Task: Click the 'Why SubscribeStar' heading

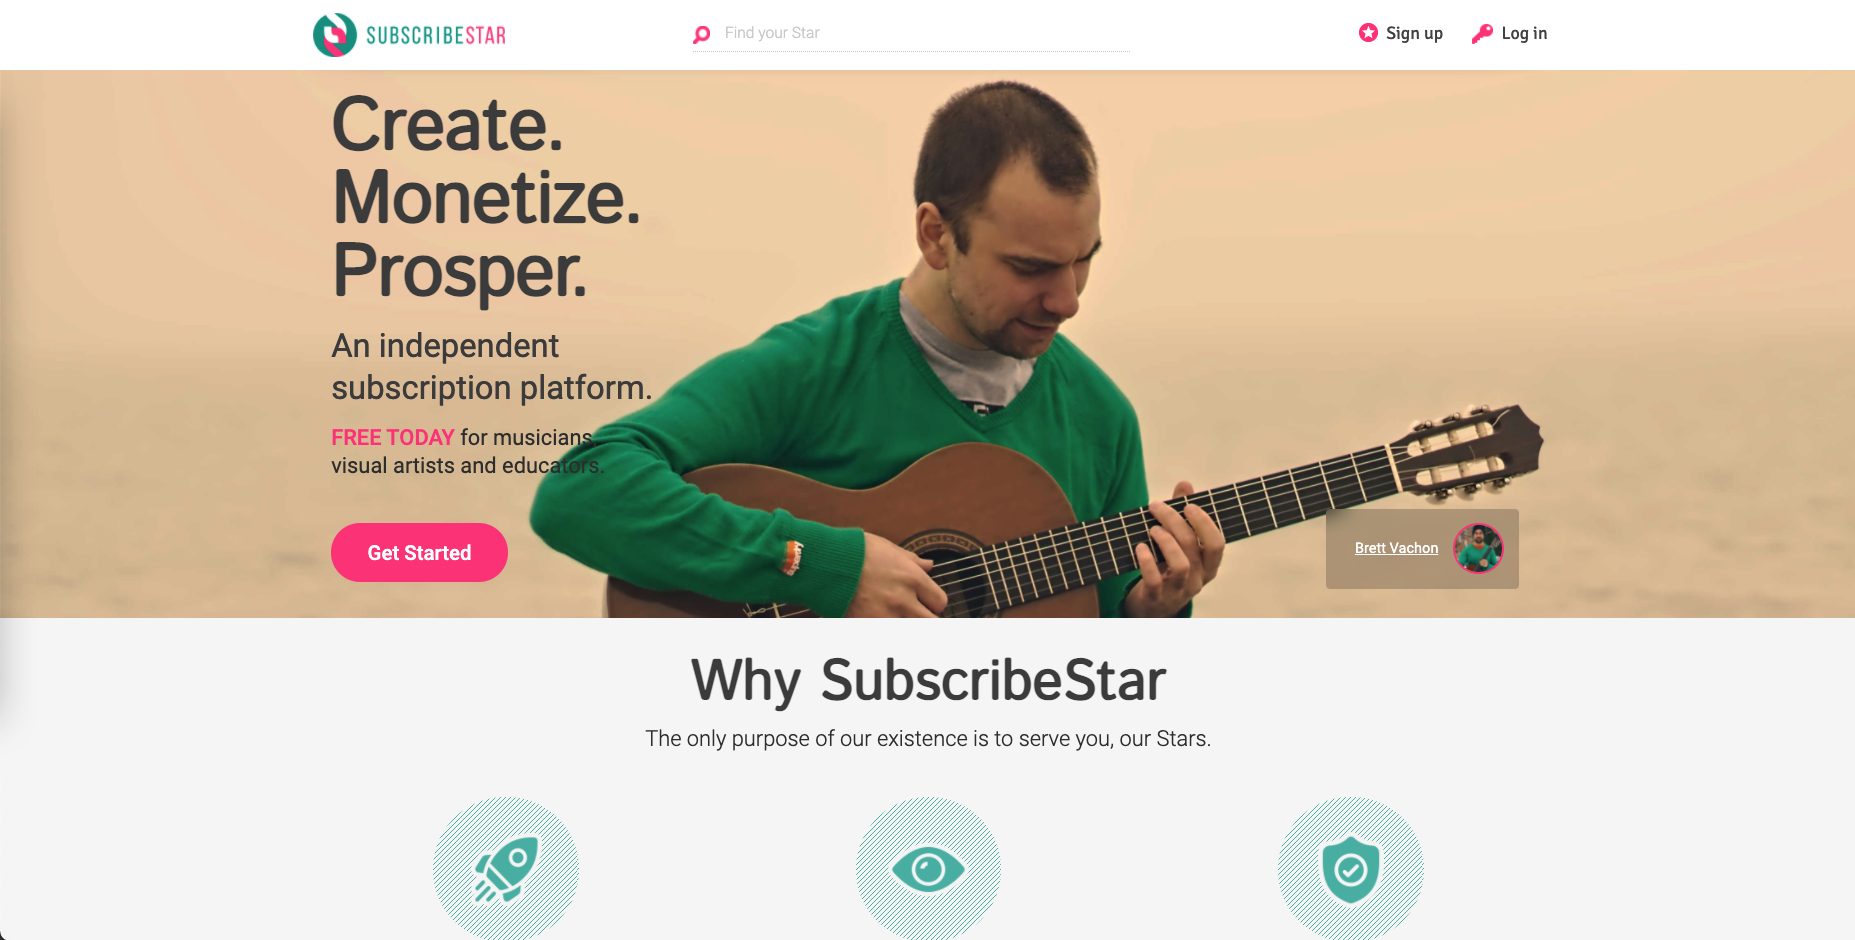Action: coord(928,681)
